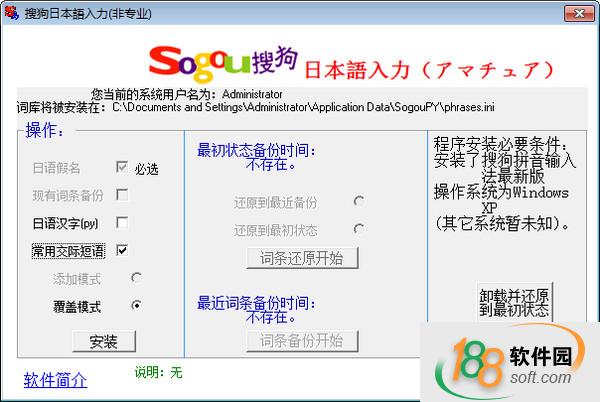This screenshot has width=600, height=402.
Task: Check the 日语汉字(py) checkbox
Action: pyautogui.click(x=122, y=223)
